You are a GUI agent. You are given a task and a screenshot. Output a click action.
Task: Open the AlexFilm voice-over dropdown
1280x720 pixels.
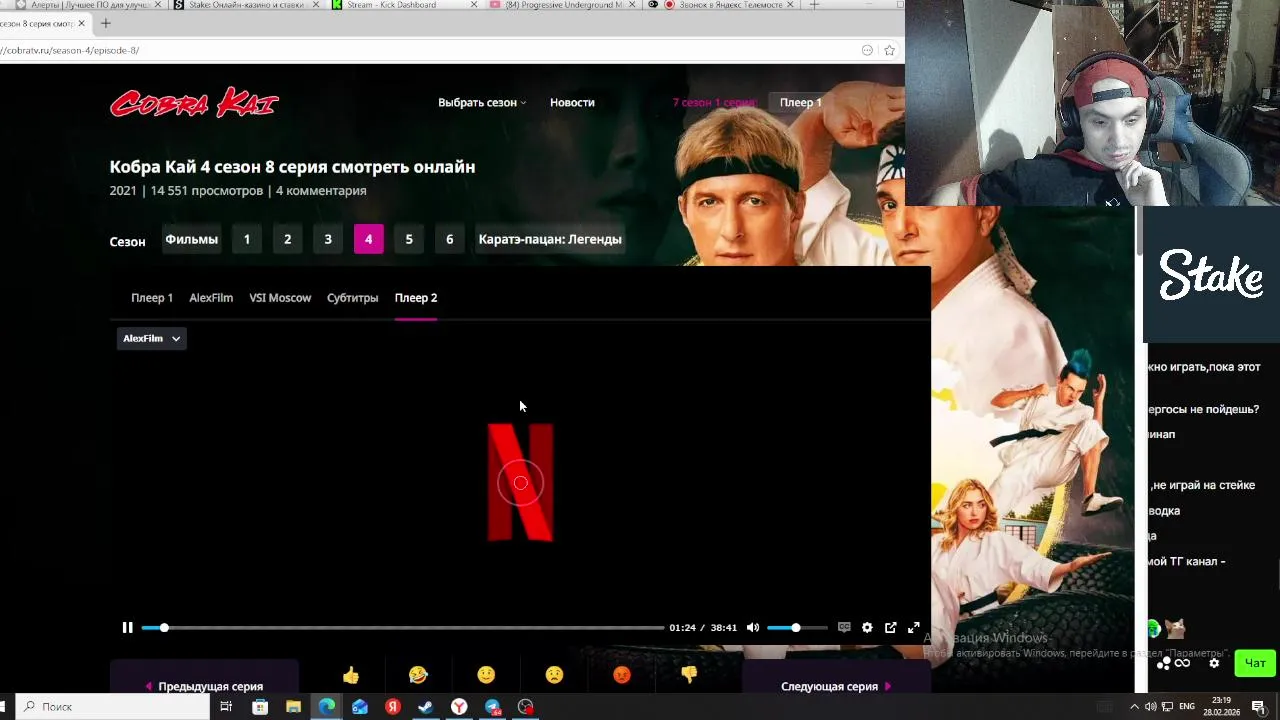[151, 338]
